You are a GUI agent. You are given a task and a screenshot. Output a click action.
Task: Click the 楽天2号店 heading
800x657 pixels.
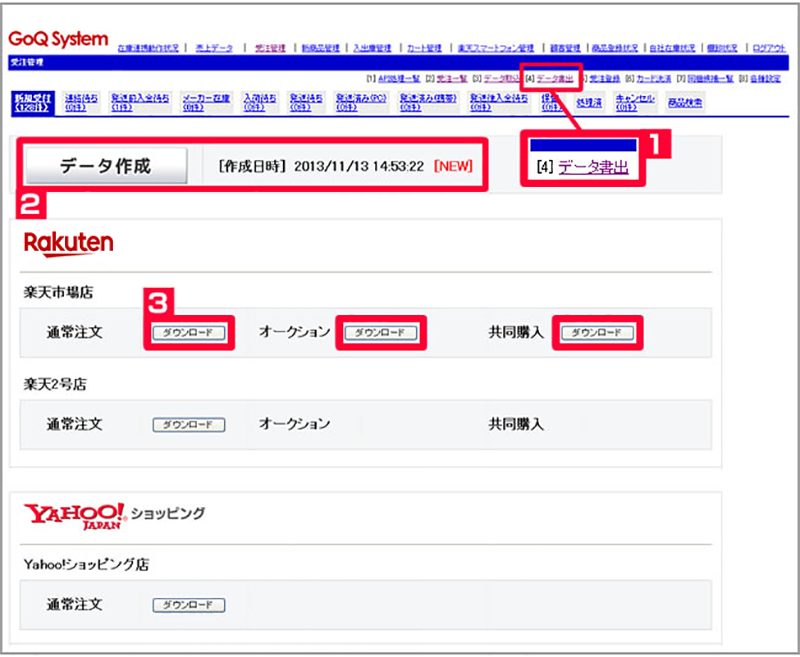[x=55, y=384]
